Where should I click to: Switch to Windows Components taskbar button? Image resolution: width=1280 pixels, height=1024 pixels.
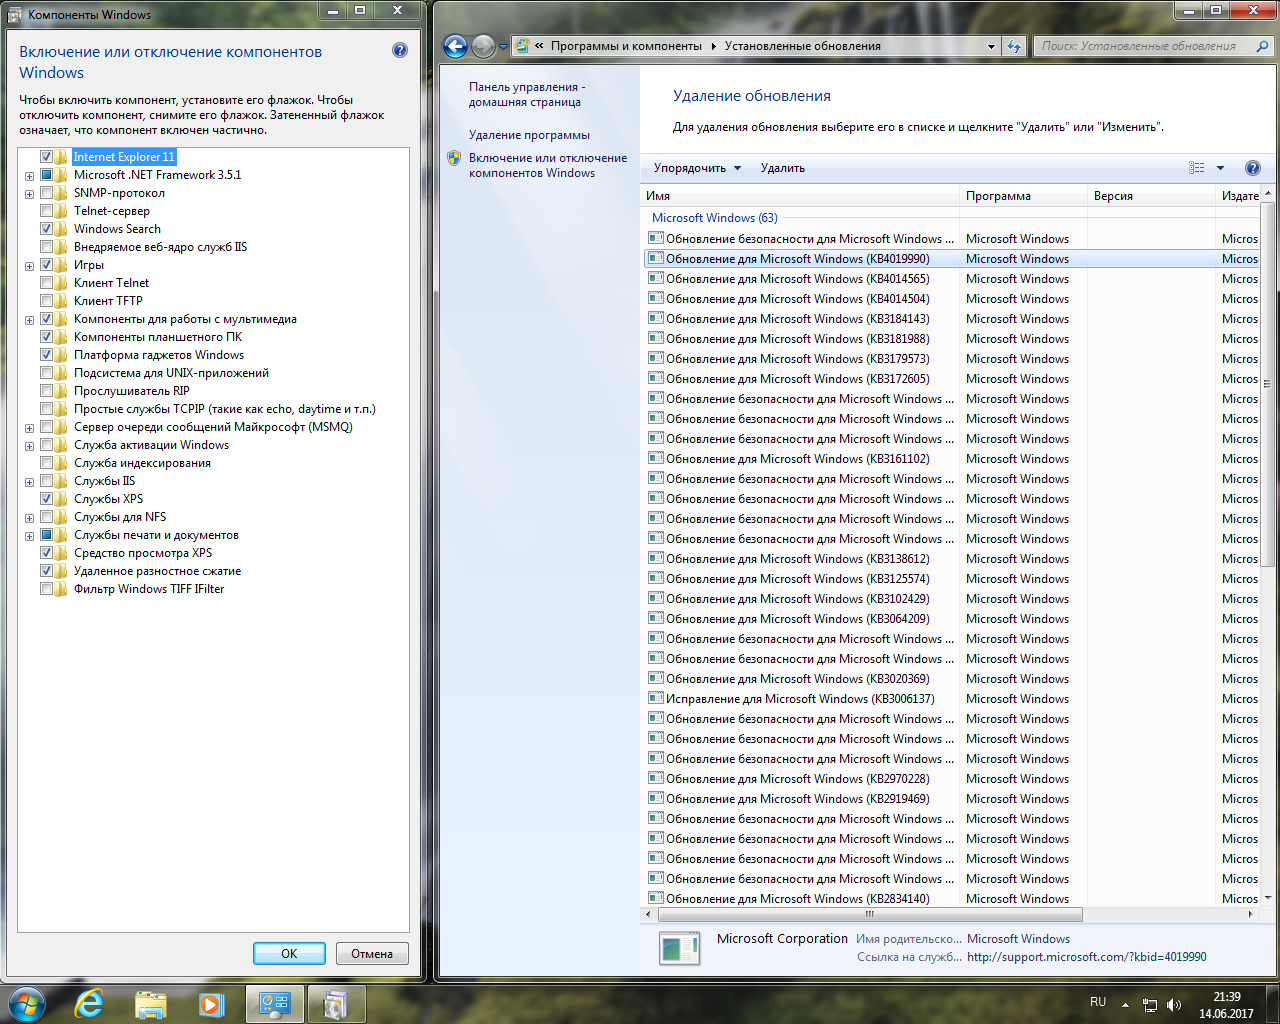tap(336, 1004)
